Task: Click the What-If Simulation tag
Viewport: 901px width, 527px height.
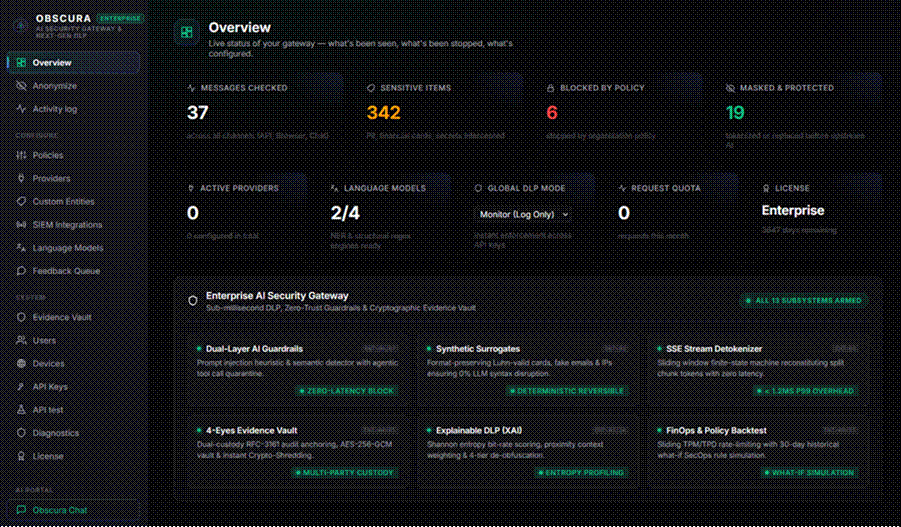Action: pyautogui.click(x=809, y=472)
